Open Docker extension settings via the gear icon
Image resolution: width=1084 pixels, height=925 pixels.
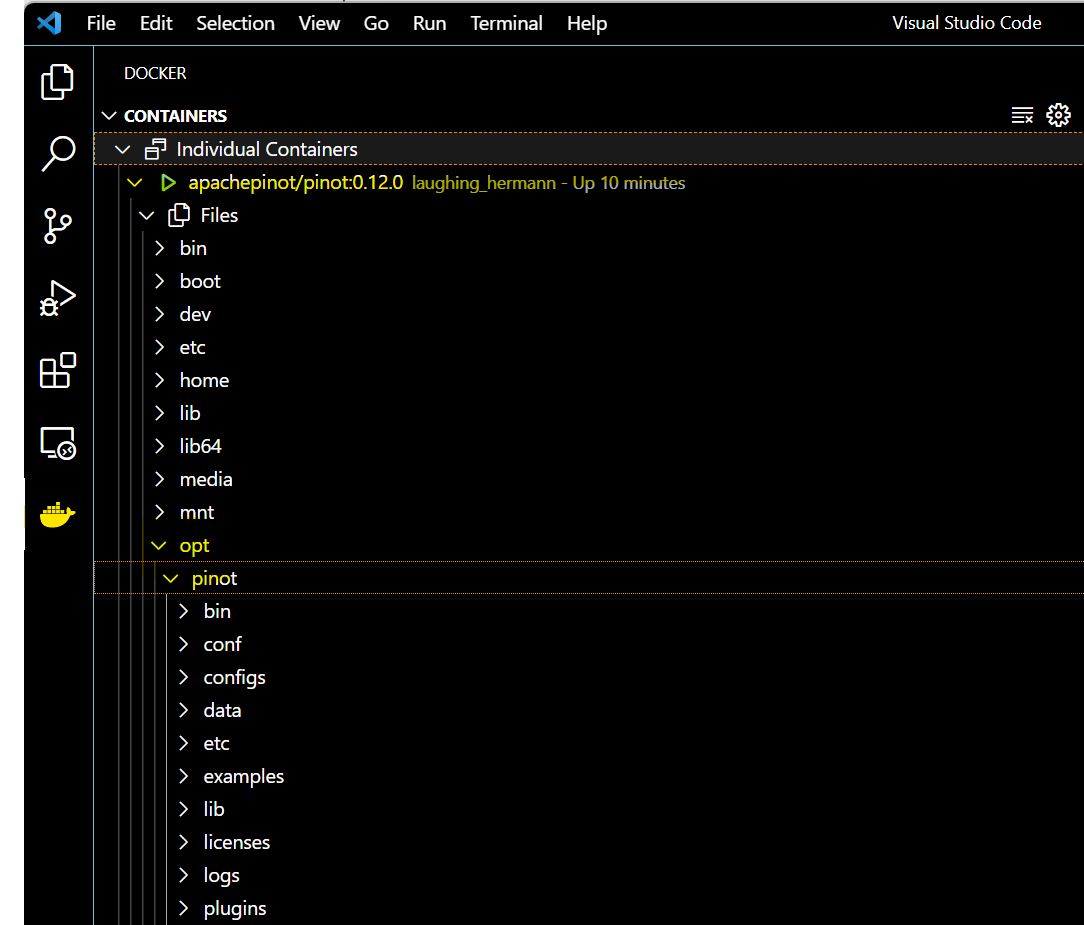[1058, 115]
